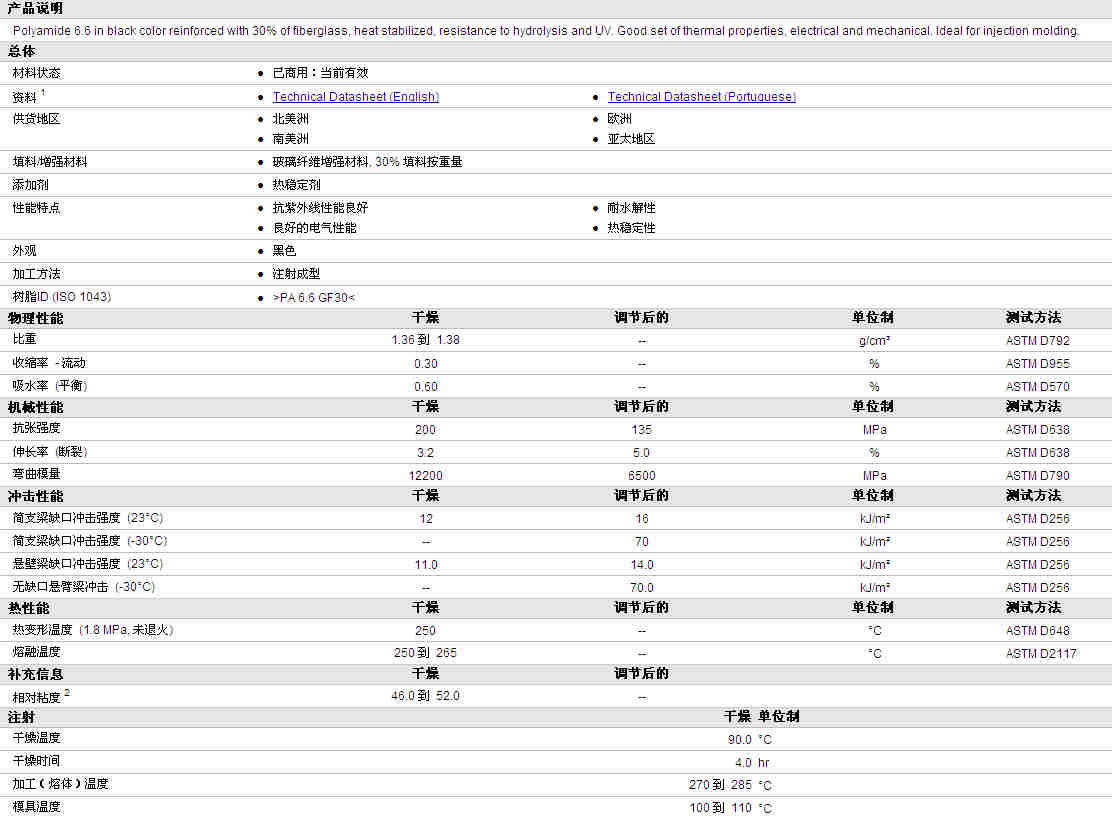Click the 'ASTM D792' test method cell
This screenshot has width=1112, height=818.
point(1038,341)
